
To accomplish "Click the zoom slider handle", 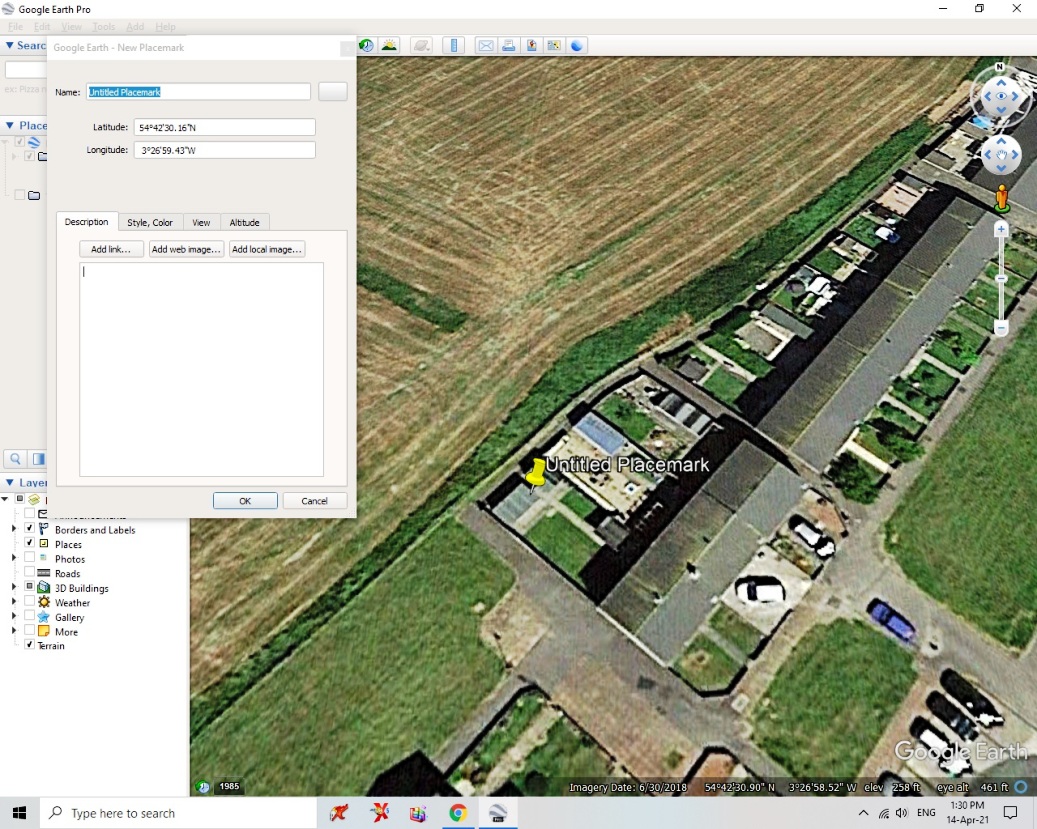I will [x=1001, y=279].
